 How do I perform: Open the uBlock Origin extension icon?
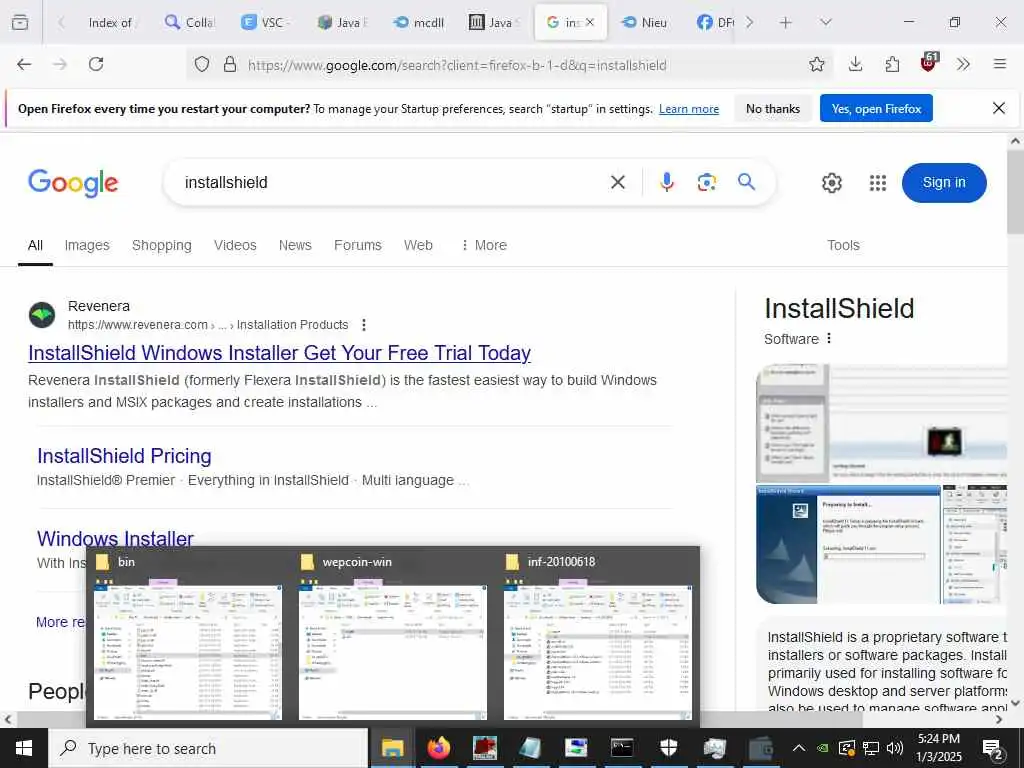tap(929, 62)
